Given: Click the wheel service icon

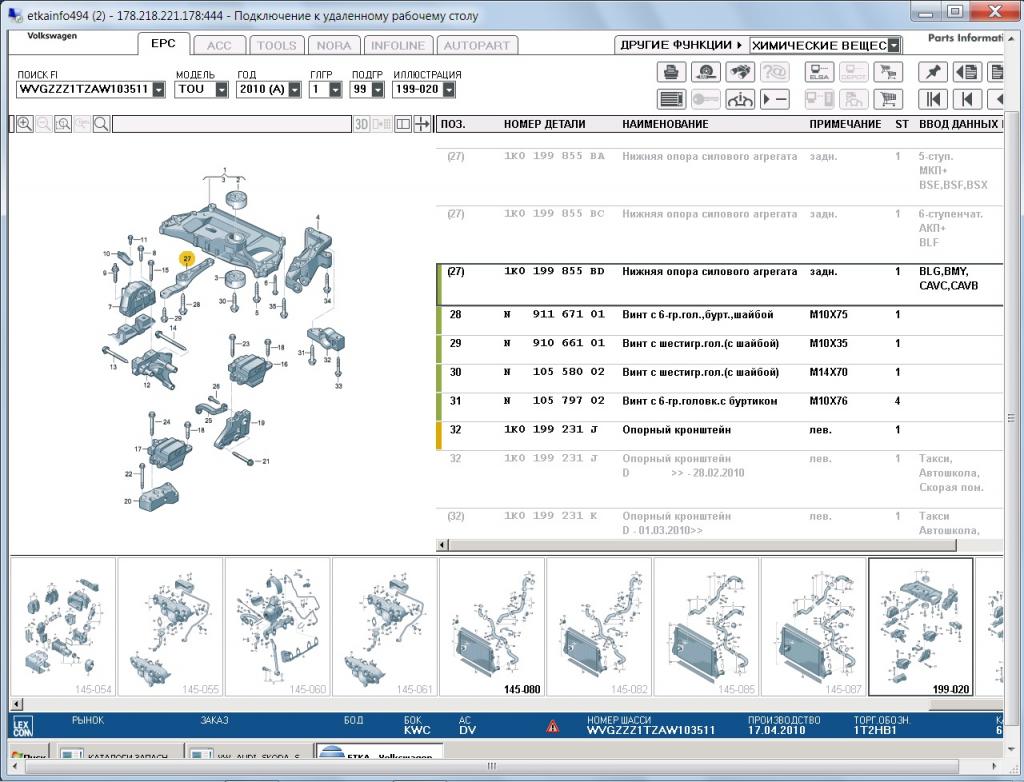Looking at the screenshot, I should coord(705,72).
